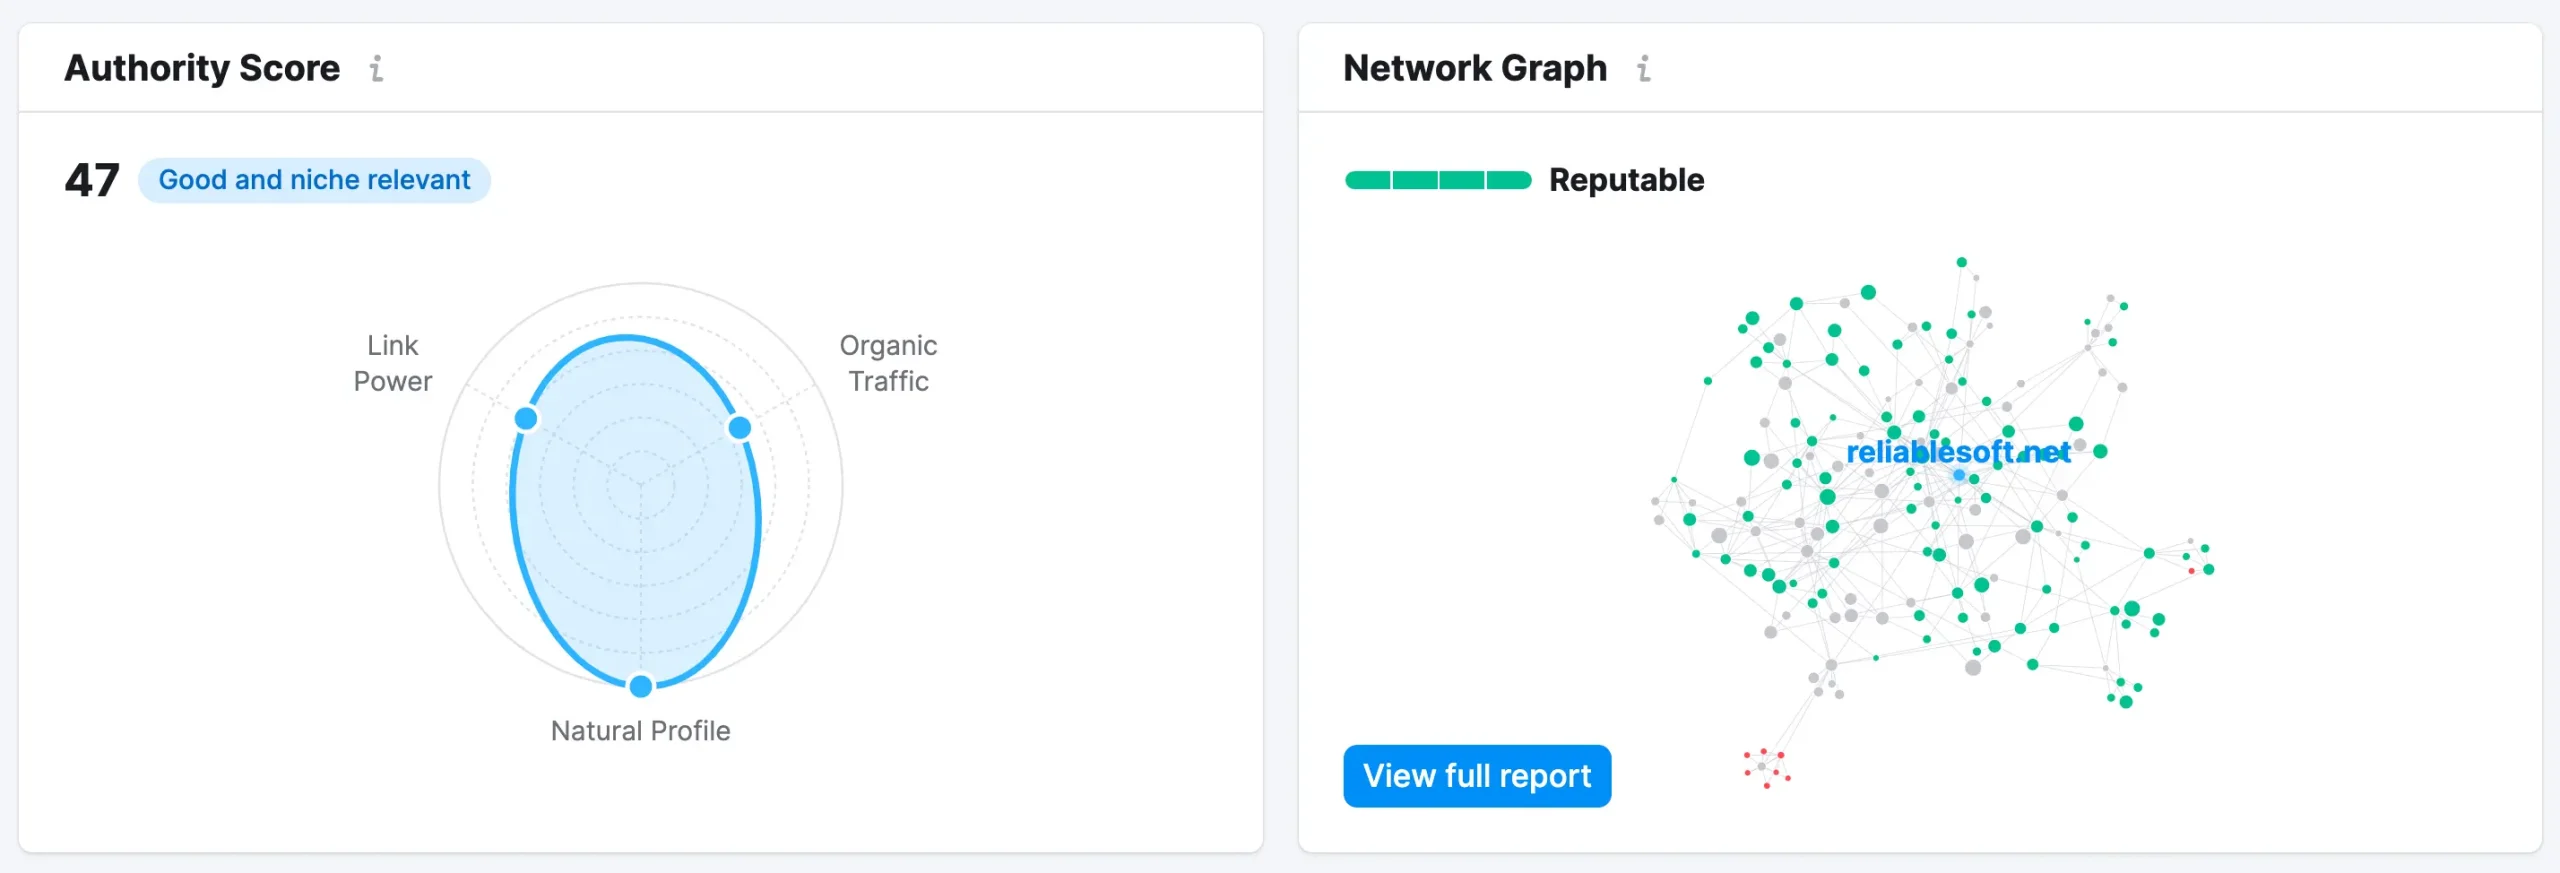Click the Natural Profile axis label
The image size is (2560, 873).
click(x=640, y=731)
